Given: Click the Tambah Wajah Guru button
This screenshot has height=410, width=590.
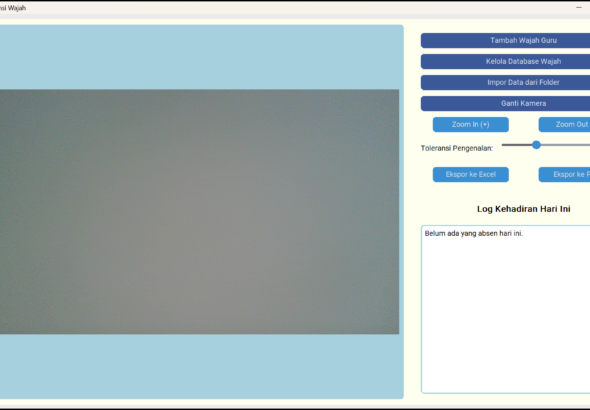Looking at the screenshot, I should point(505,41).
